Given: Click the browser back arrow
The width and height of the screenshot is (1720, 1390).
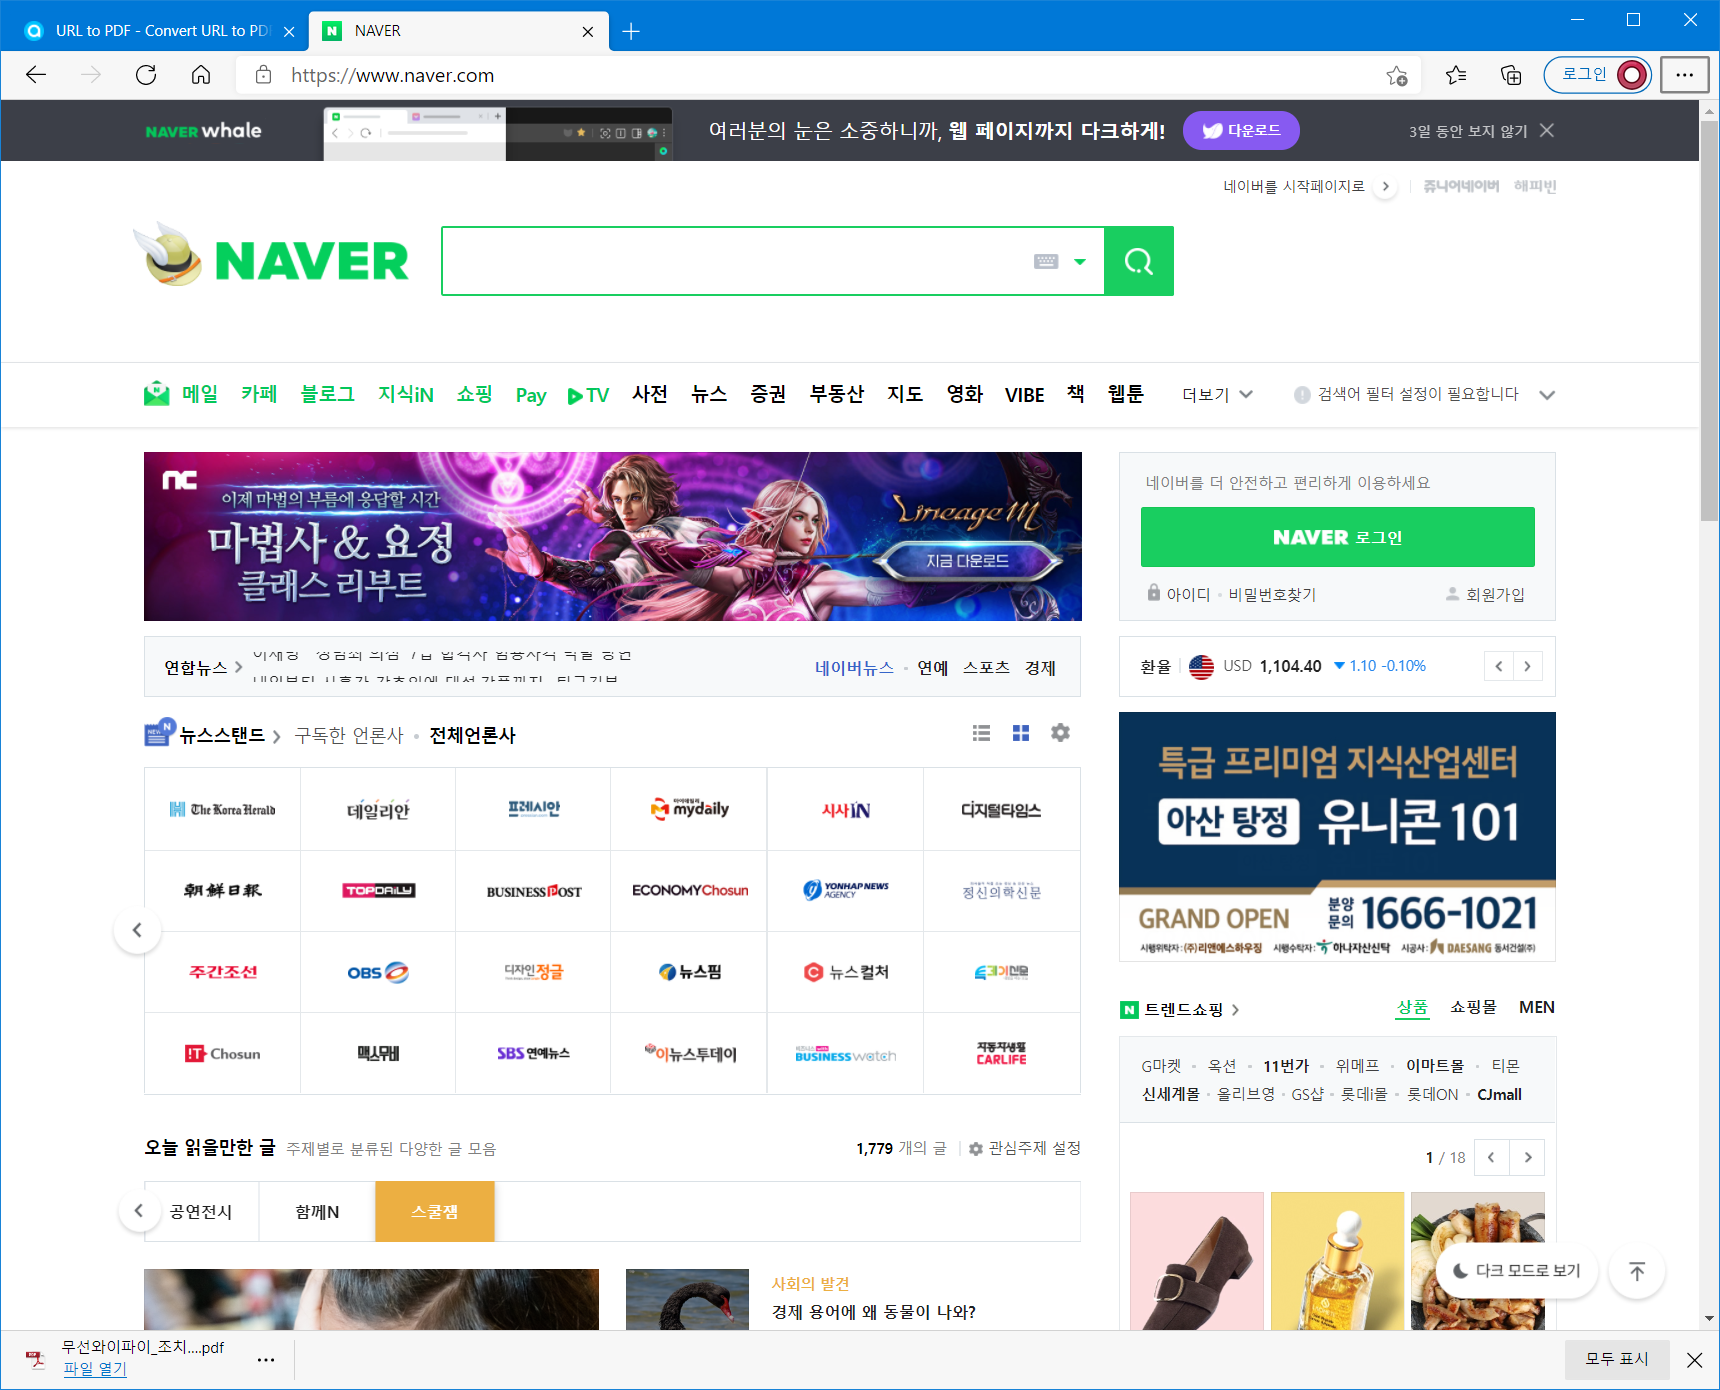Looking at the screenshot, I should (x=36, y=75).
